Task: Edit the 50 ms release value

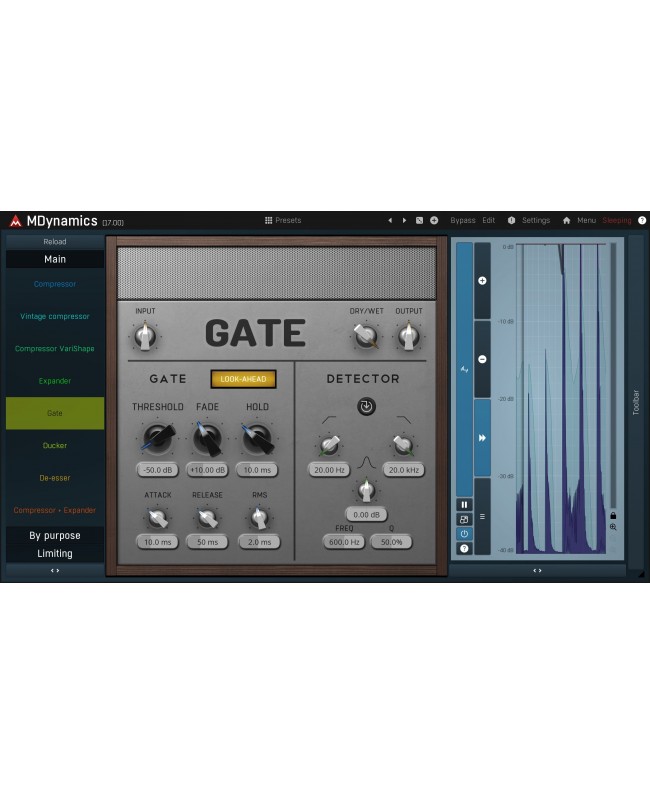Action: [207, 542]
